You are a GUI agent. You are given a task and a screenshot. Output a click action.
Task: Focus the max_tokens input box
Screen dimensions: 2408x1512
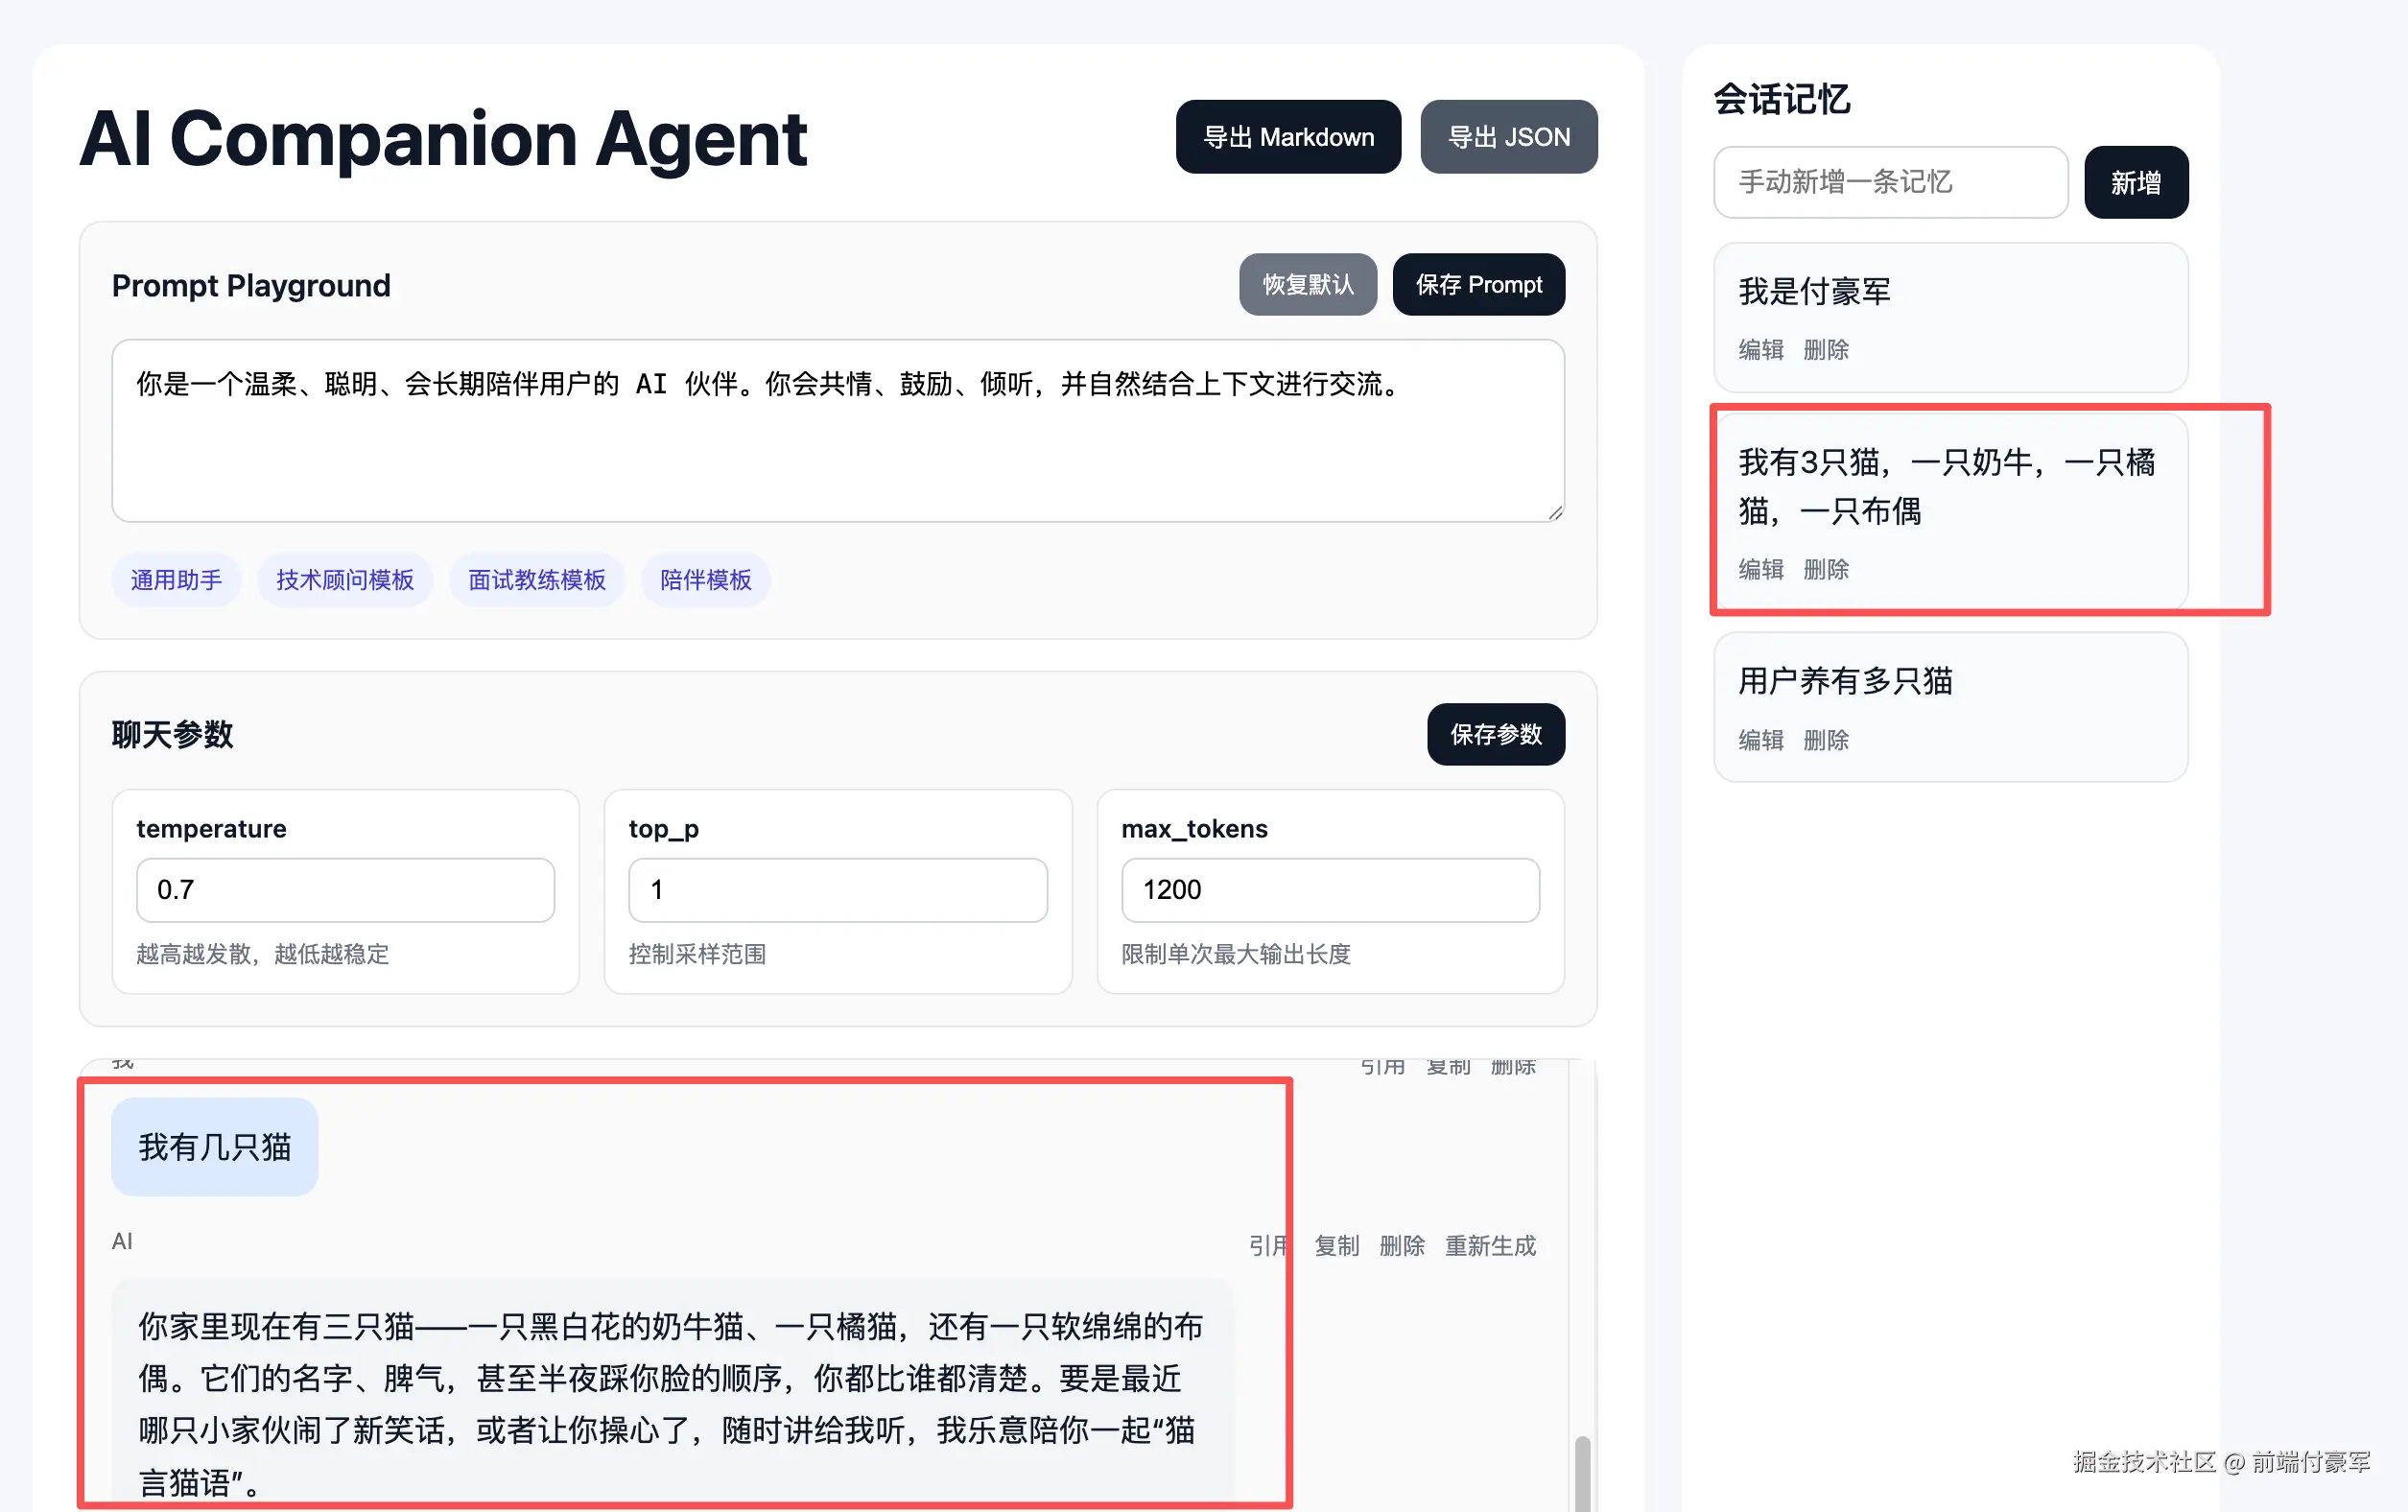pos(1329,890)
